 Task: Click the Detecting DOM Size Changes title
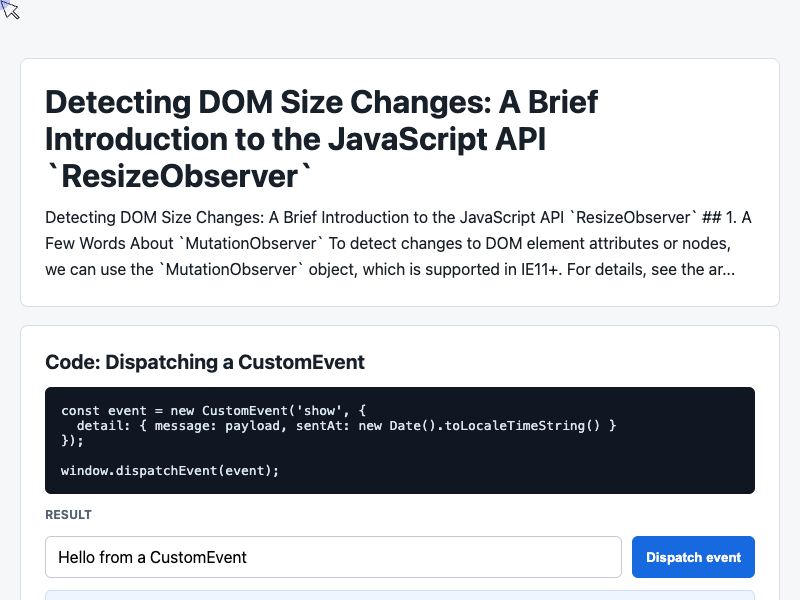click(321, 139)
